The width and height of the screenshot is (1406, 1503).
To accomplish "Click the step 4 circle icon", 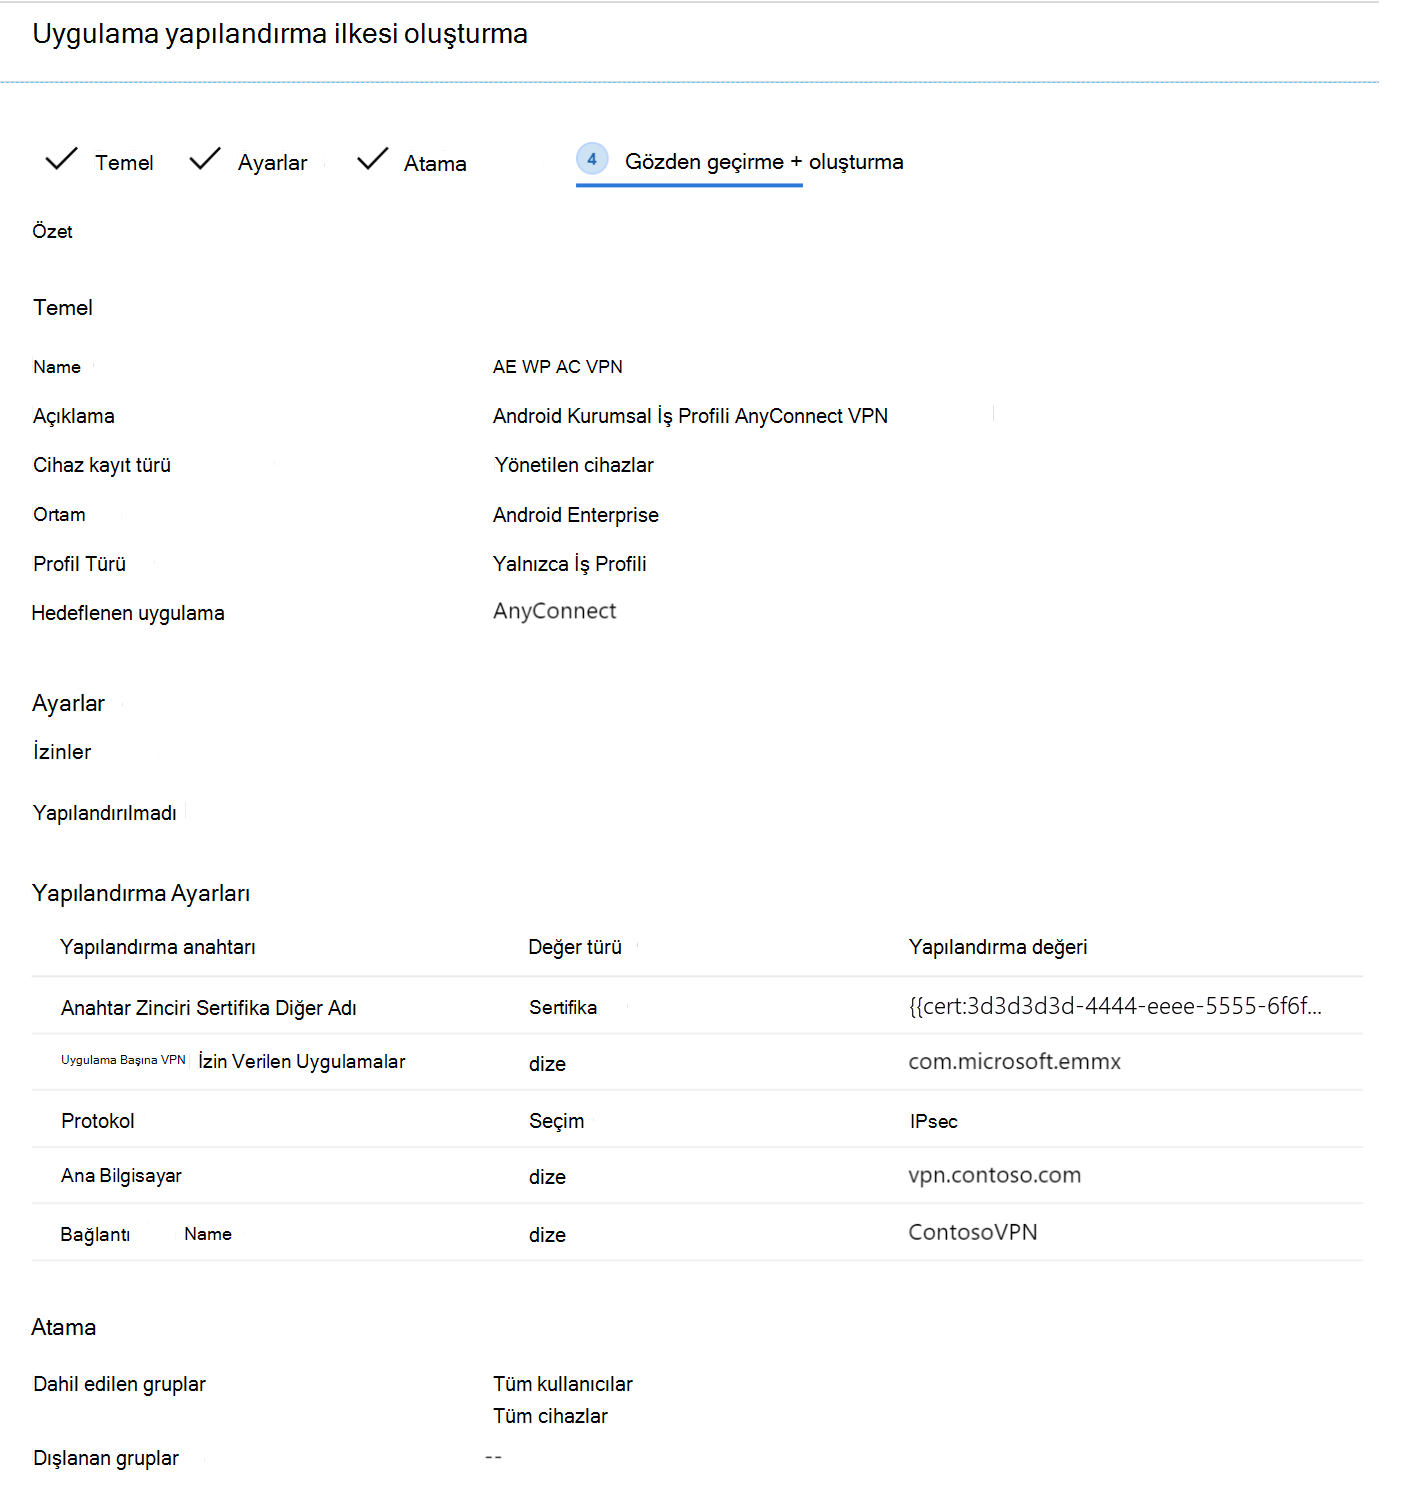I will [x=592, y=159].
